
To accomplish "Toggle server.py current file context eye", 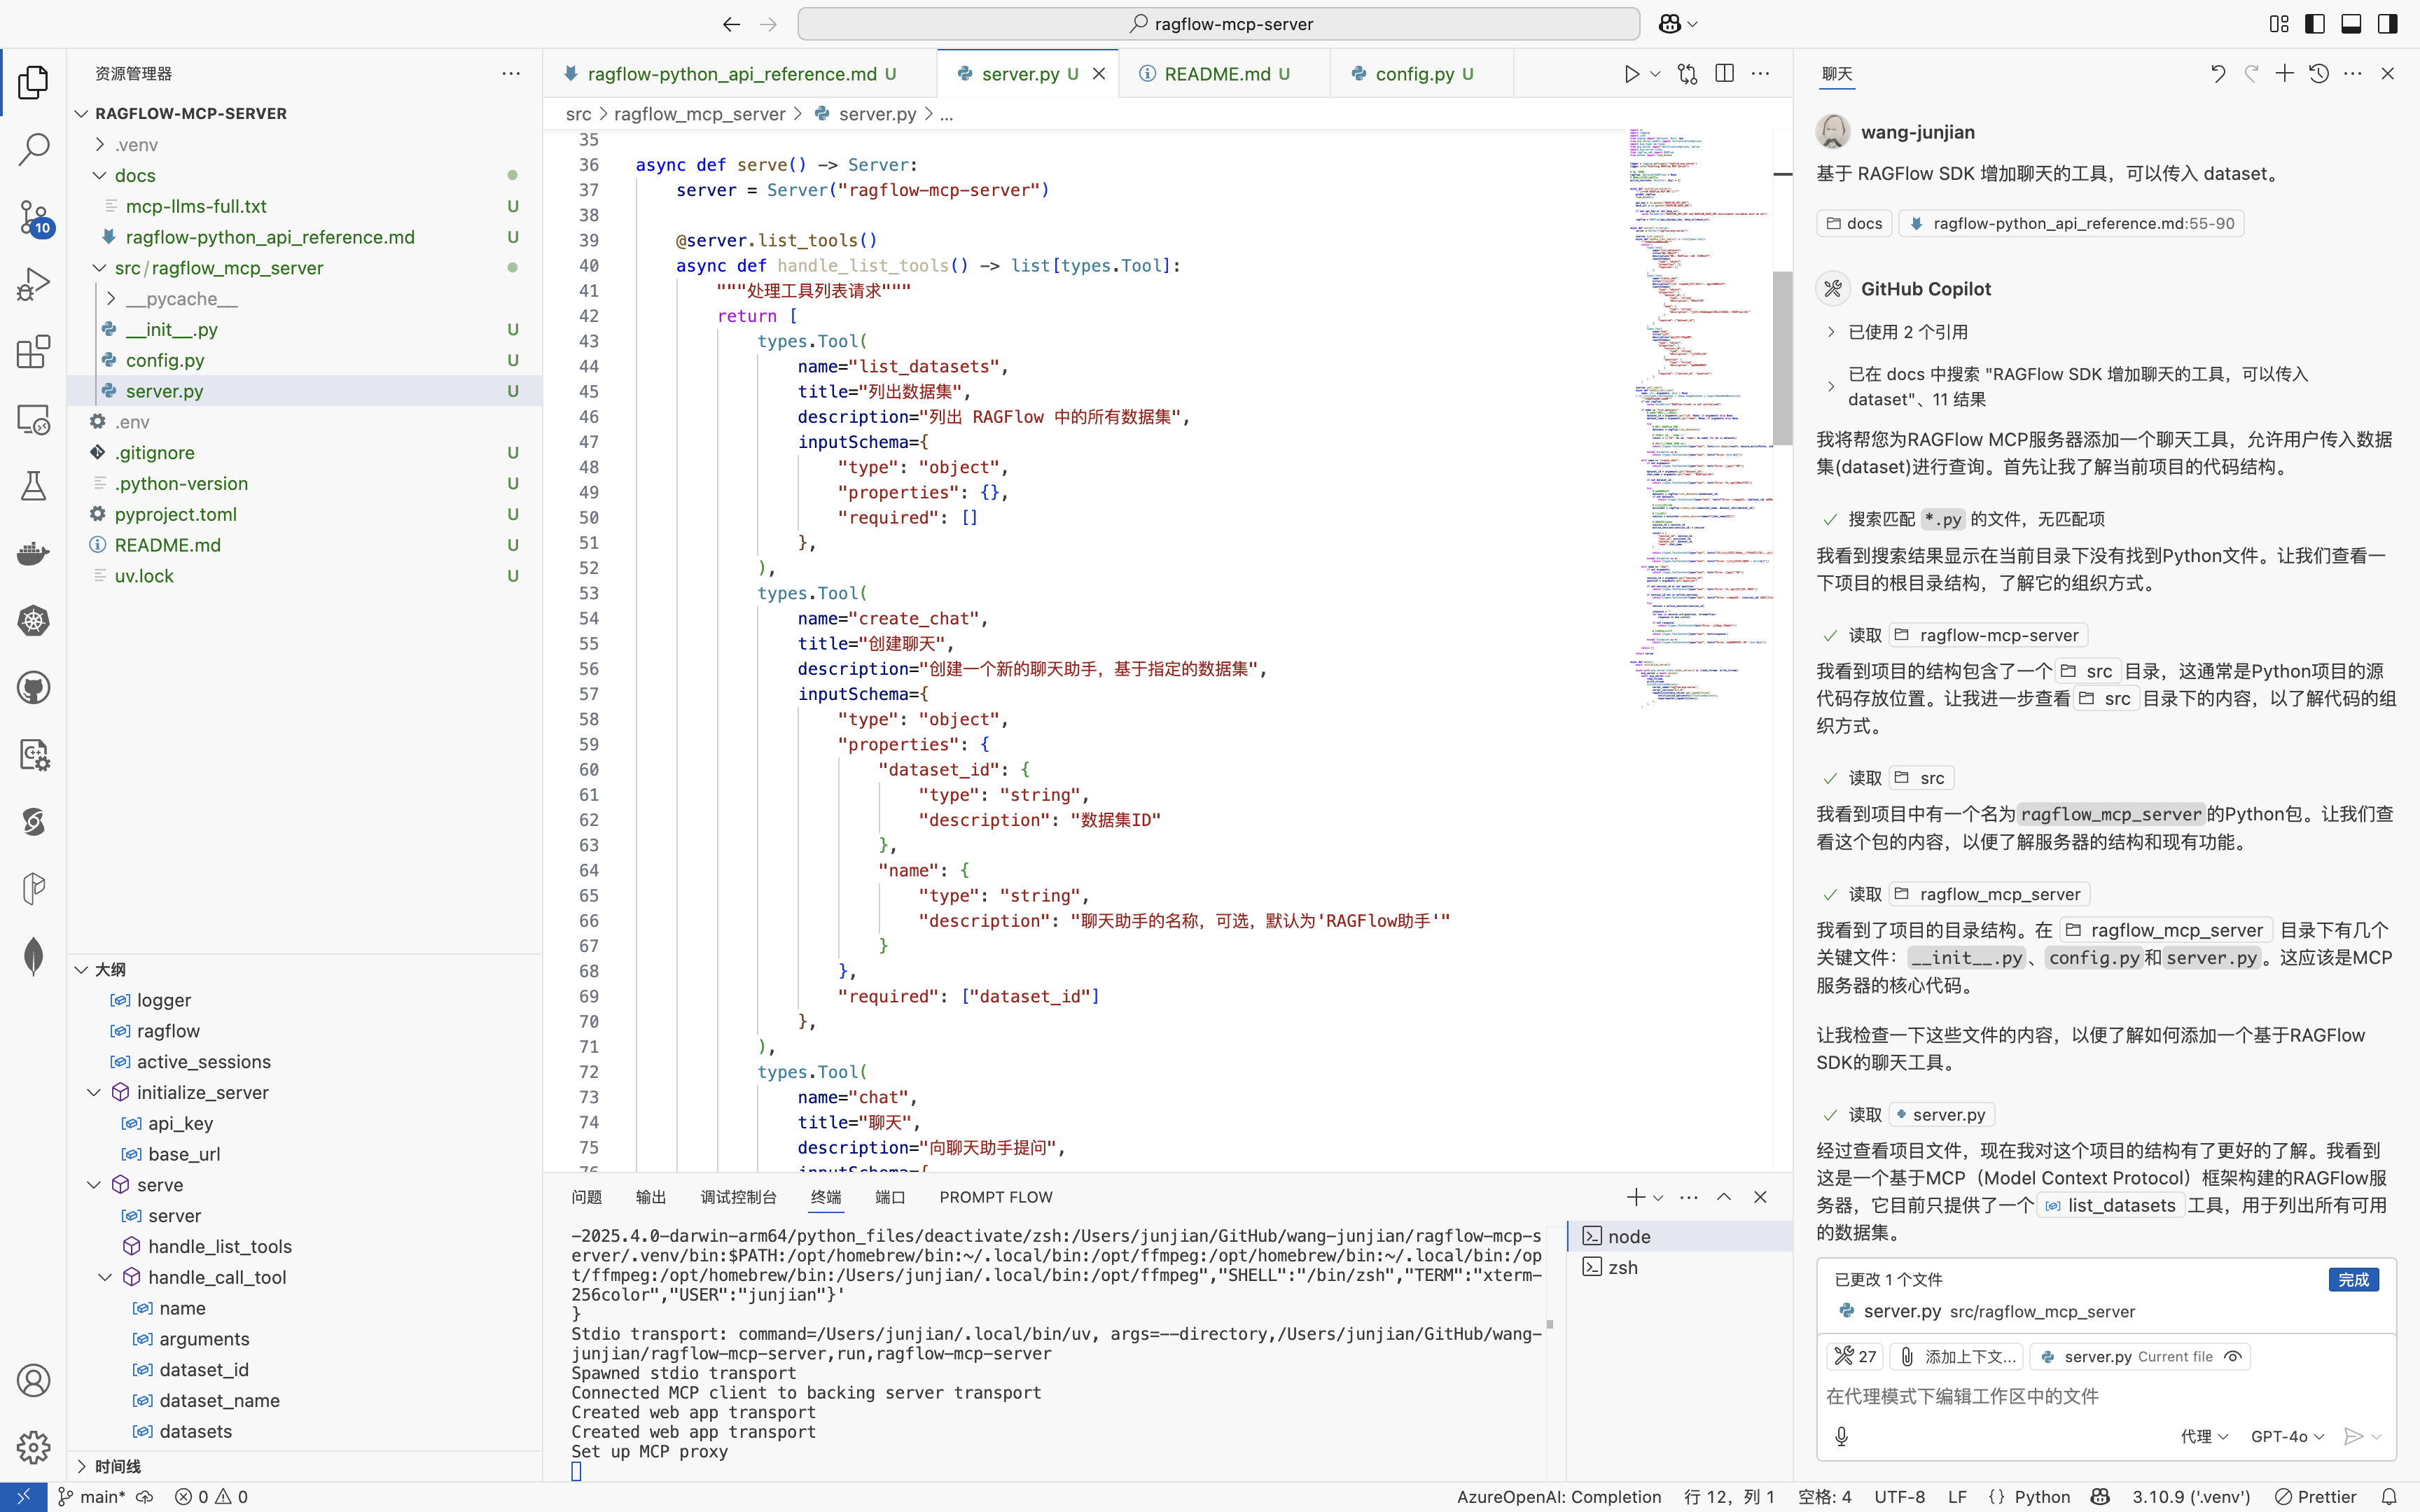I will (x=2233, y=1357).
